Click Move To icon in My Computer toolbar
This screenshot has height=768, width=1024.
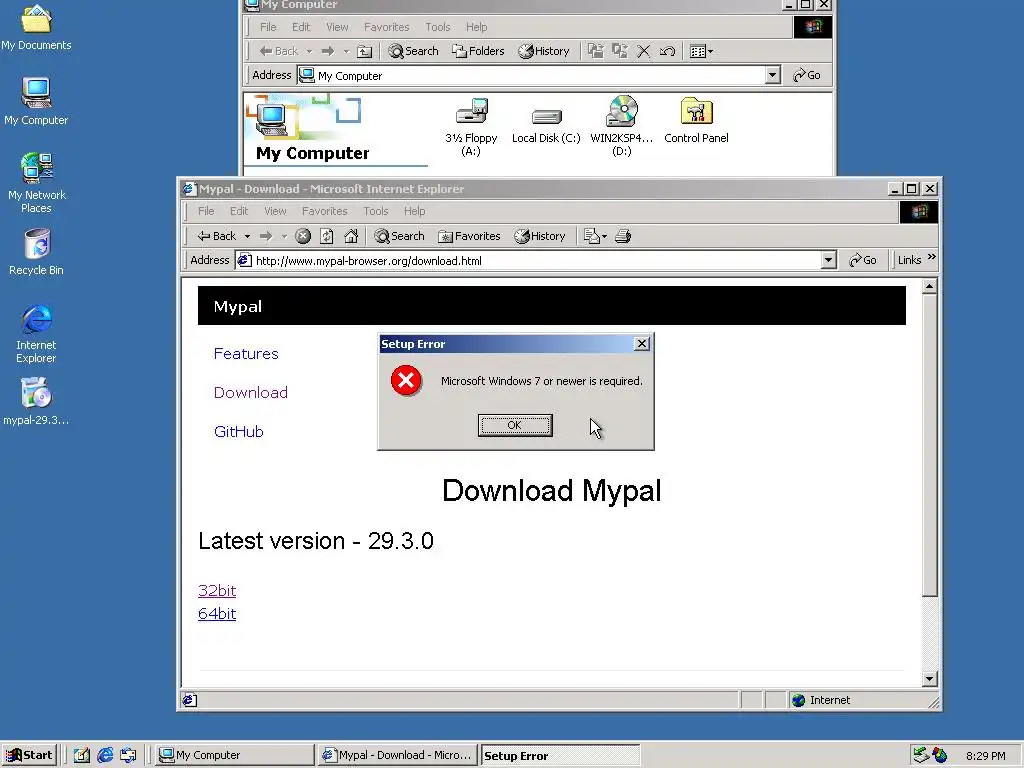click(x=596, y=51)
